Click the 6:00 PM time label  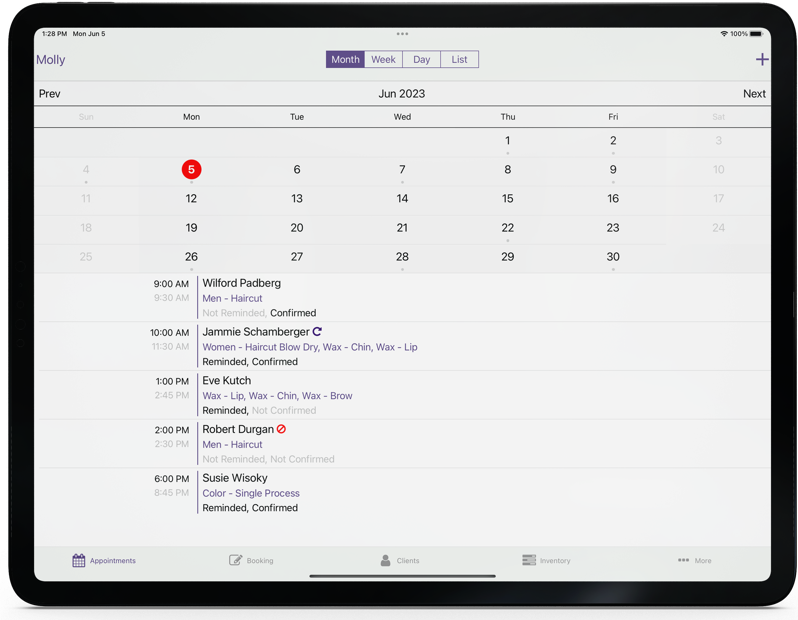click(x=172, y=479)
